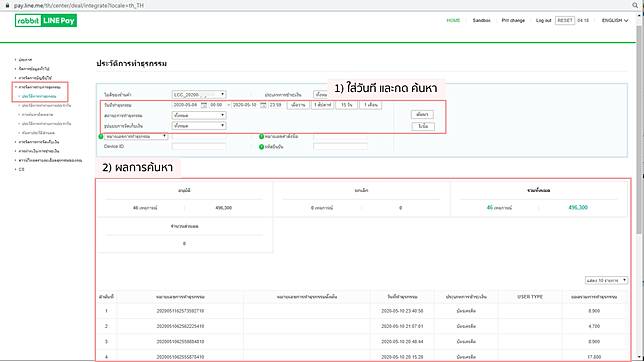644x362 pixels.
Task: Open the CS sidebar item
Action: click(21, 169)
